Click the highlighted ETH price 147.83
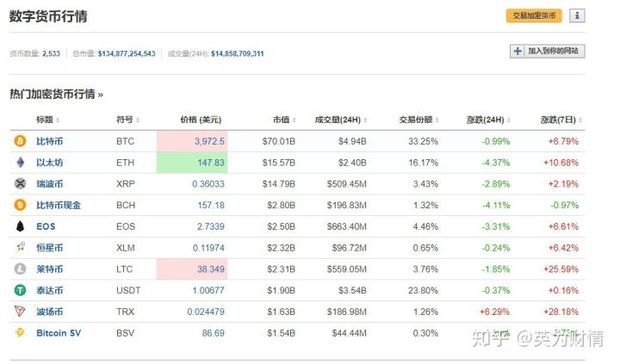The width and height of the screenshot is (620, 364). click(192, 162)
